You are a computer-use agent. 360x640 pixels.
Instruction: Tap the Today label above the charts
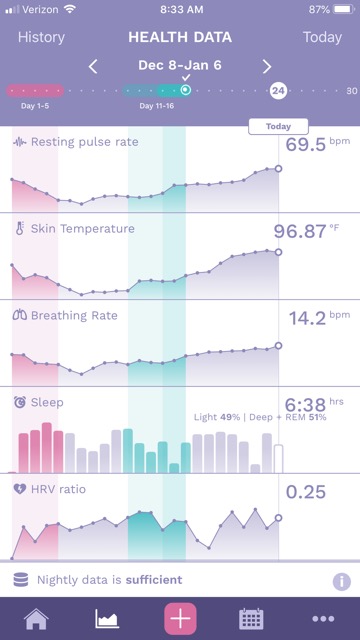[278, 127]
